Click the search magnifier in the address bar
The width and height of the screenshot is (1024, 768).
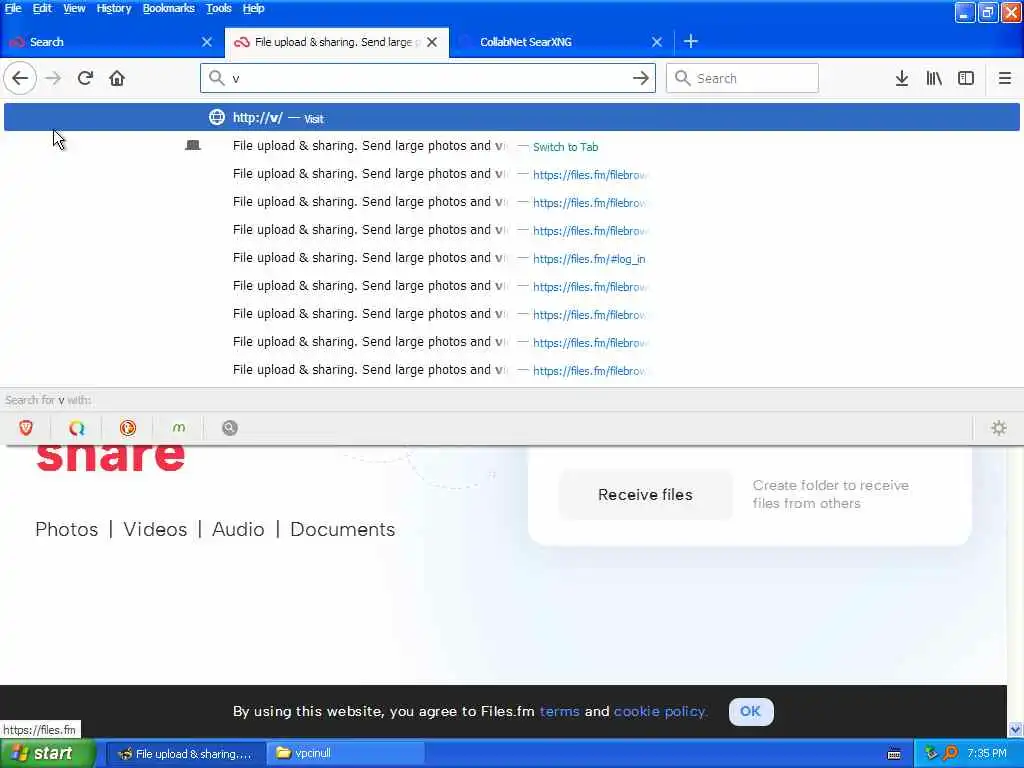pyautogui.click(x=216, y=78)
